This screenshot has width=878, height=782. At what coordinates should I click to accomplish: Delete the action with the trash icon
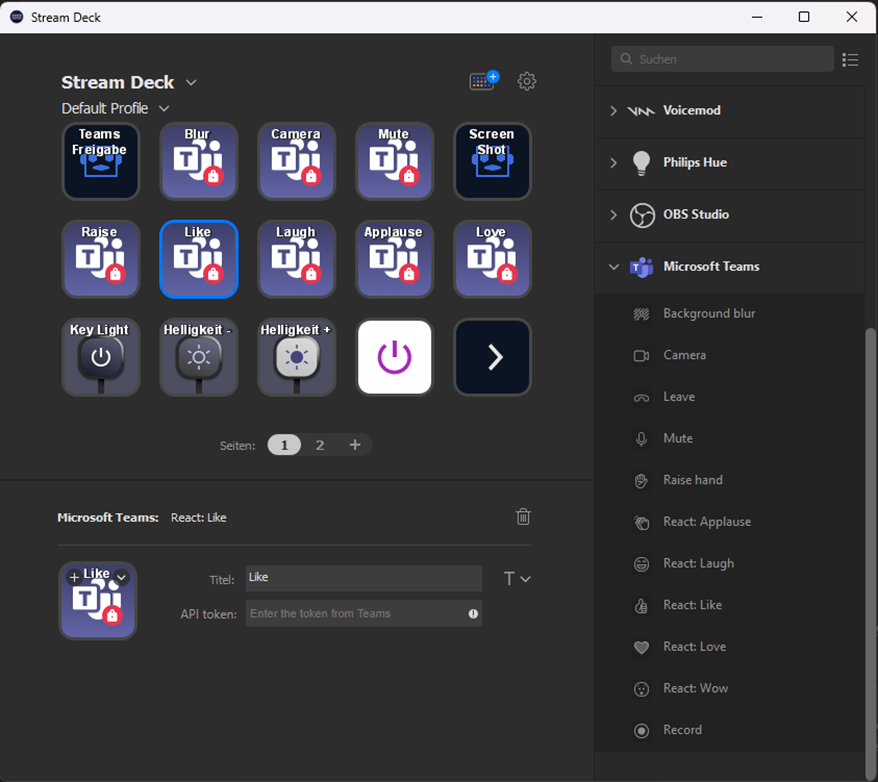[523, 517]
